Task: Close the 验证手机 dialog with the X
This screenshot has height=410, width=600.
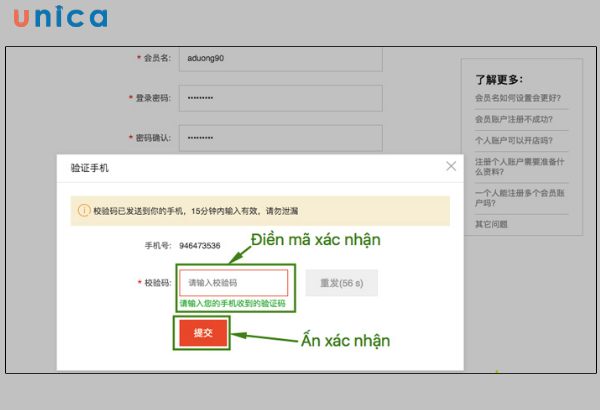Action: [451, 166]
